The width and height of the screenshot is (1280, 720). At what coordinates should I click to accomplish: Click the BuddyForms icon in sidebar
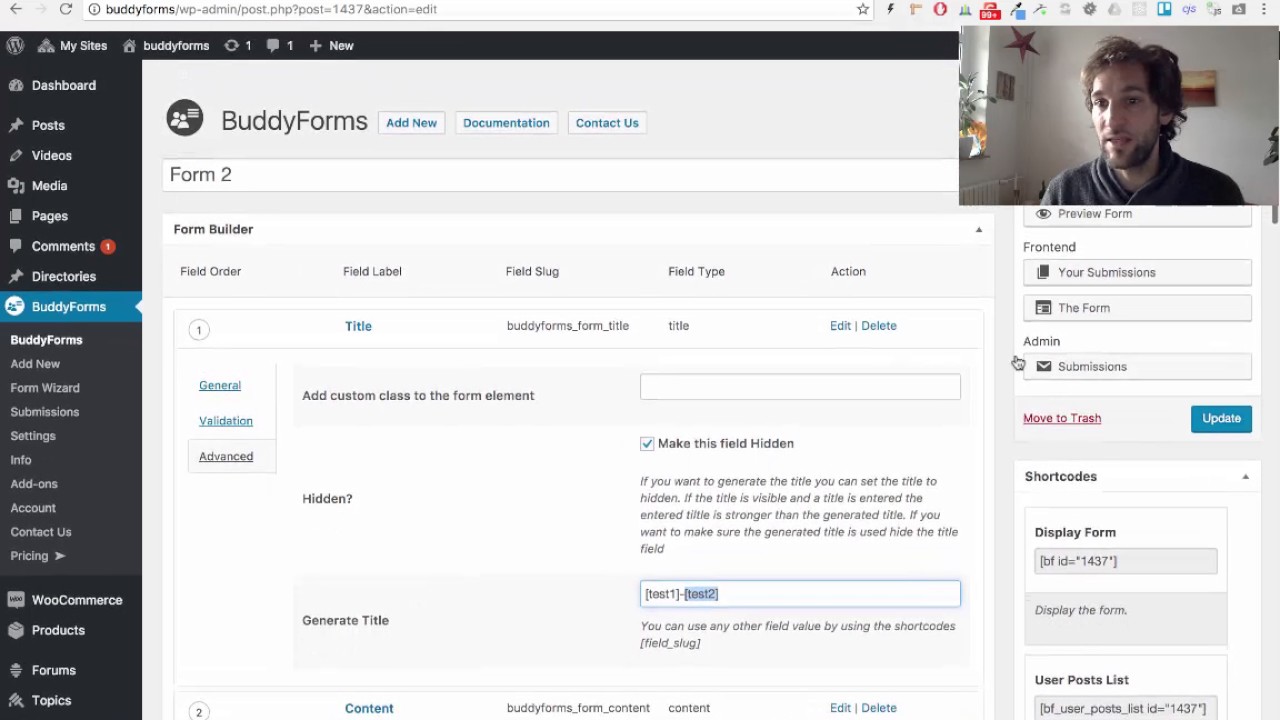click(15, 307)
